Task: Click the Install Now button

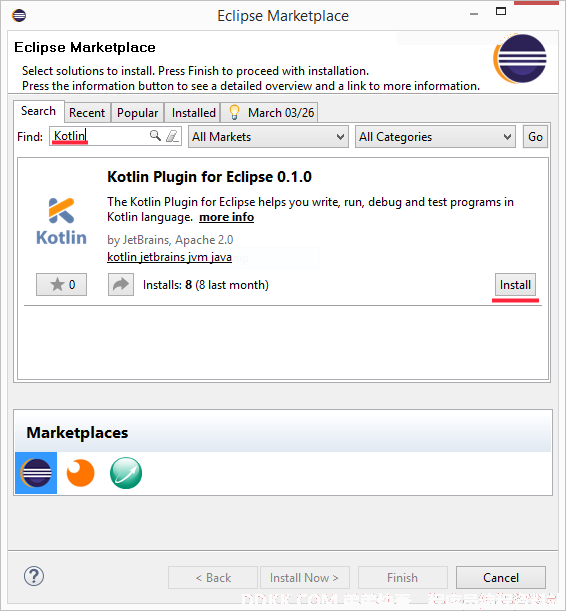Action: tap(304, 577)
